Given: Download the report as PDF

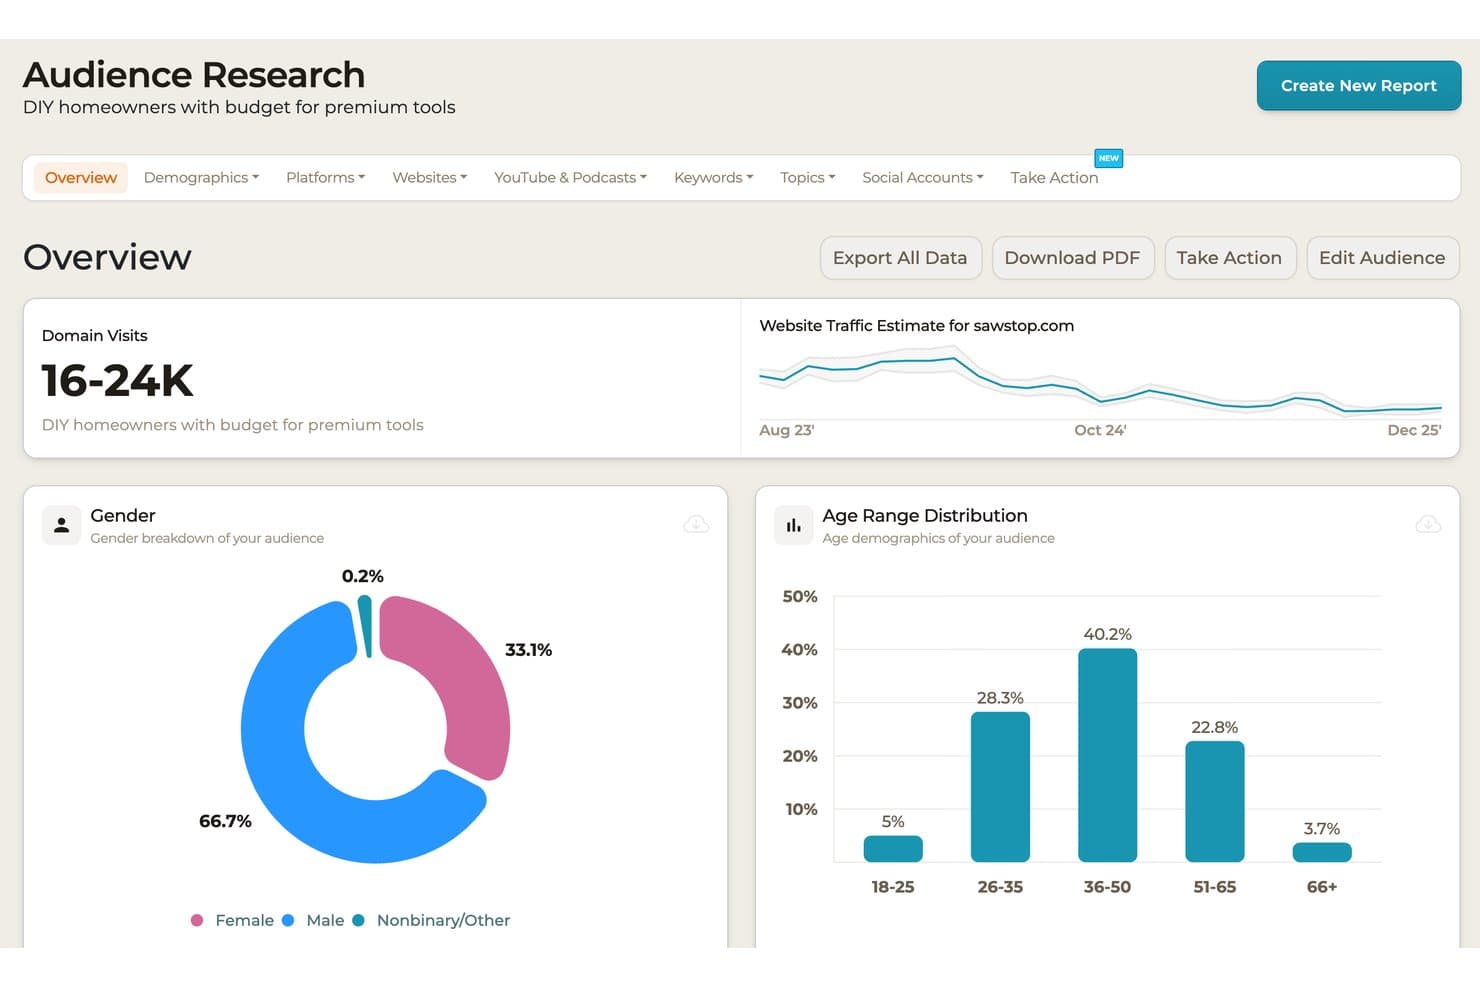Looking at the screenshot, I should [x=1072, y=258].
